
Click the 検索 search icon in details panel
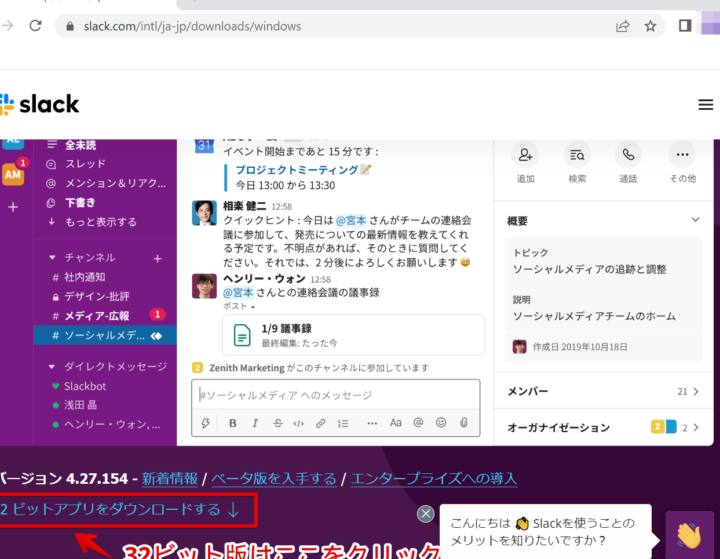577,155
